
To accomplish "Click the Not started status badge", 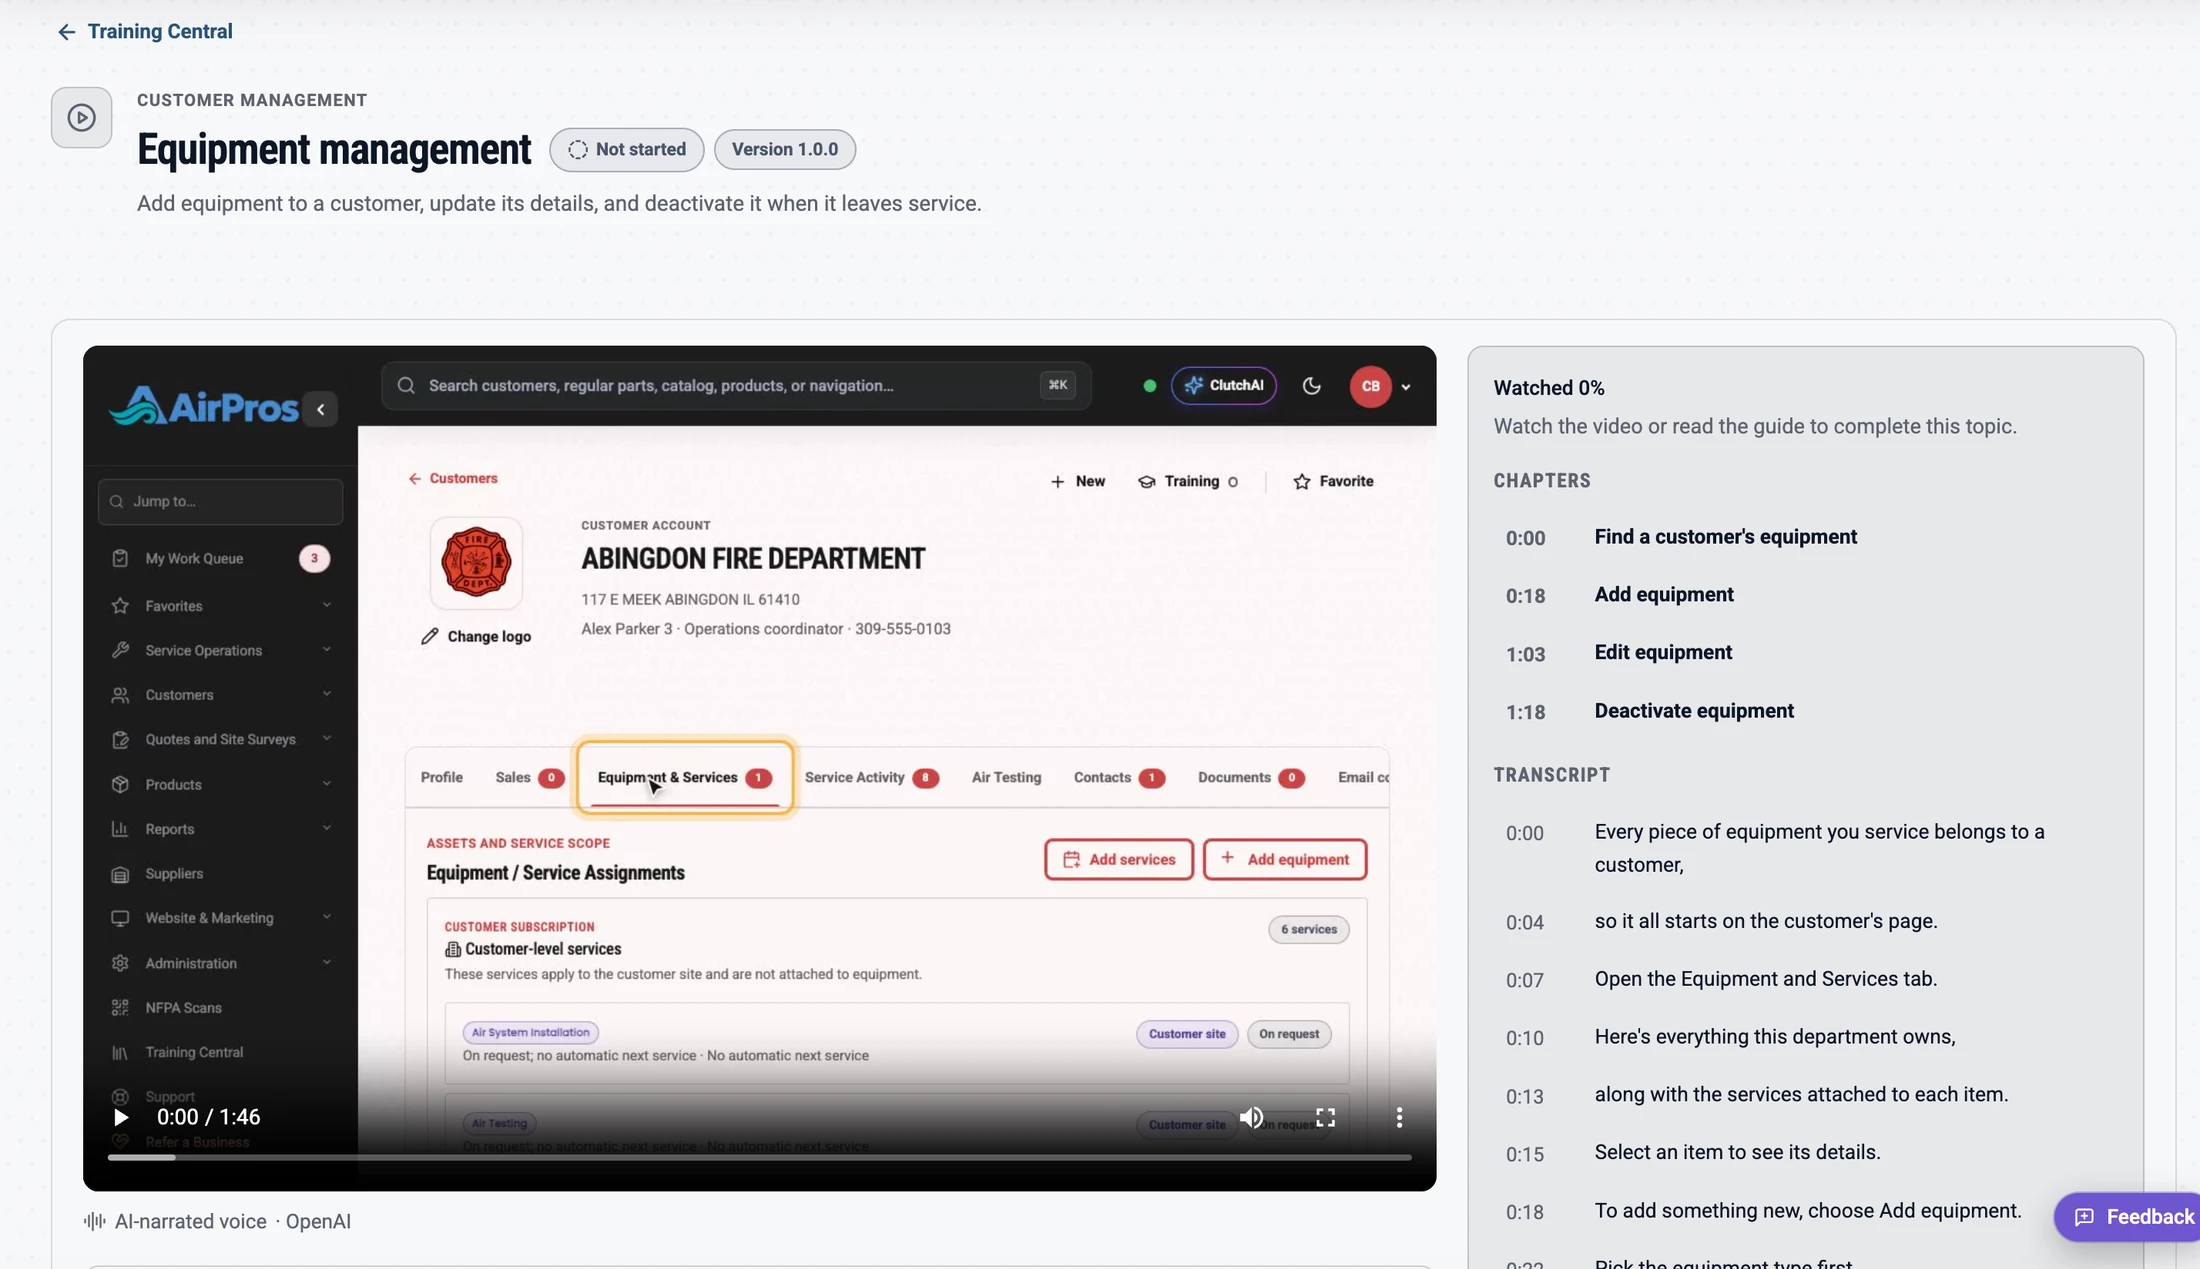I will tap(627, 149).
